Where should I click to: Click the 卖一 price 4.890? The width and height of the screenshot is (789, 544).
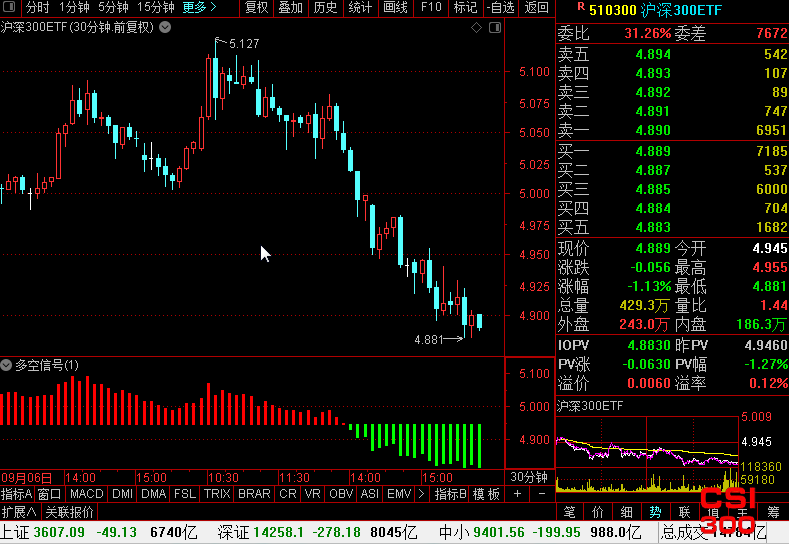(653, 130)
